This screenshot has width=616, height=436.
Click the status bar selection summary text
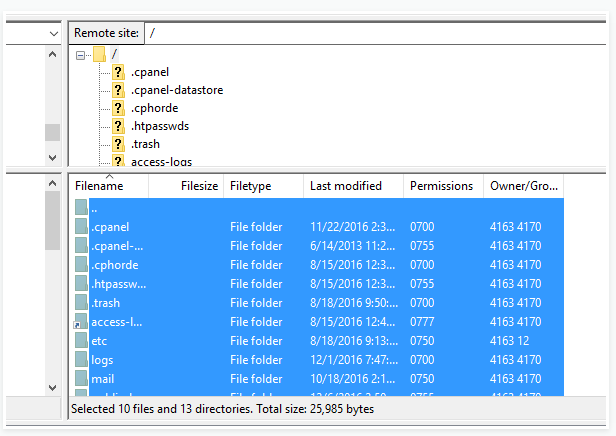point(222,409)
